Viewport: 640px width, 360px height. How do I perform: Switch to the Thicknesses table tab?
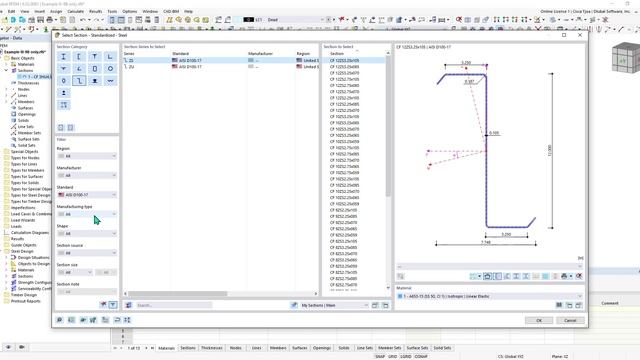[211, 348]
